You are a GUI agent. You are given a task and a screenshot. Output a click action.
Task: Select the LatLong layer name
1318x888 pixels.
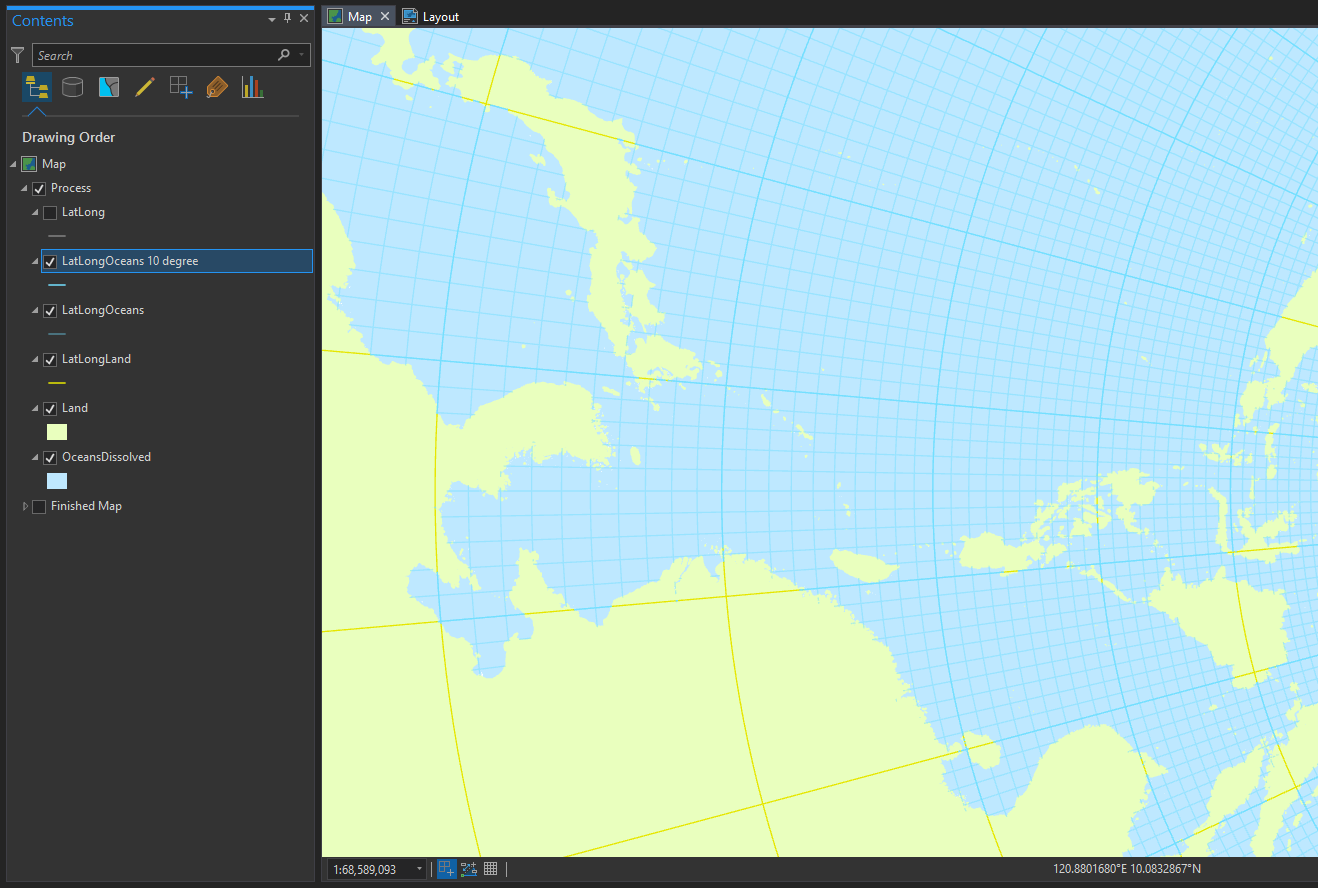pos(83,212)
